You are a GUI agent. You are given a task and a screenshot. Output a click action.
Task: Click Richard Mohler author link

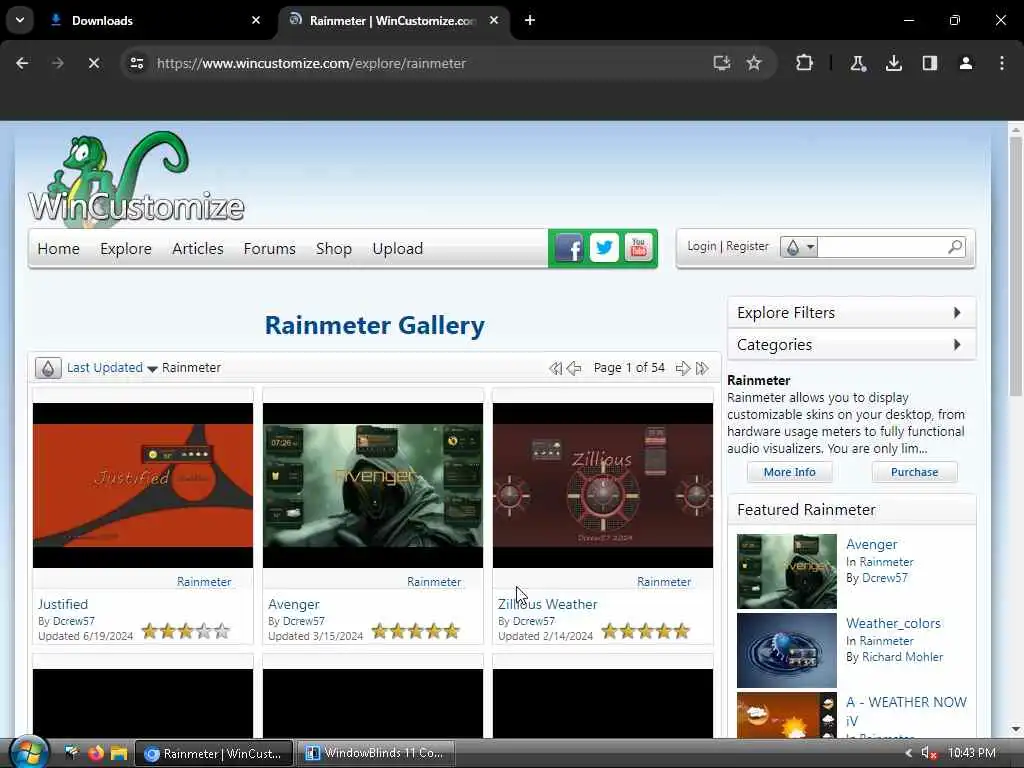pyautogui.click(x=902, y=657)
